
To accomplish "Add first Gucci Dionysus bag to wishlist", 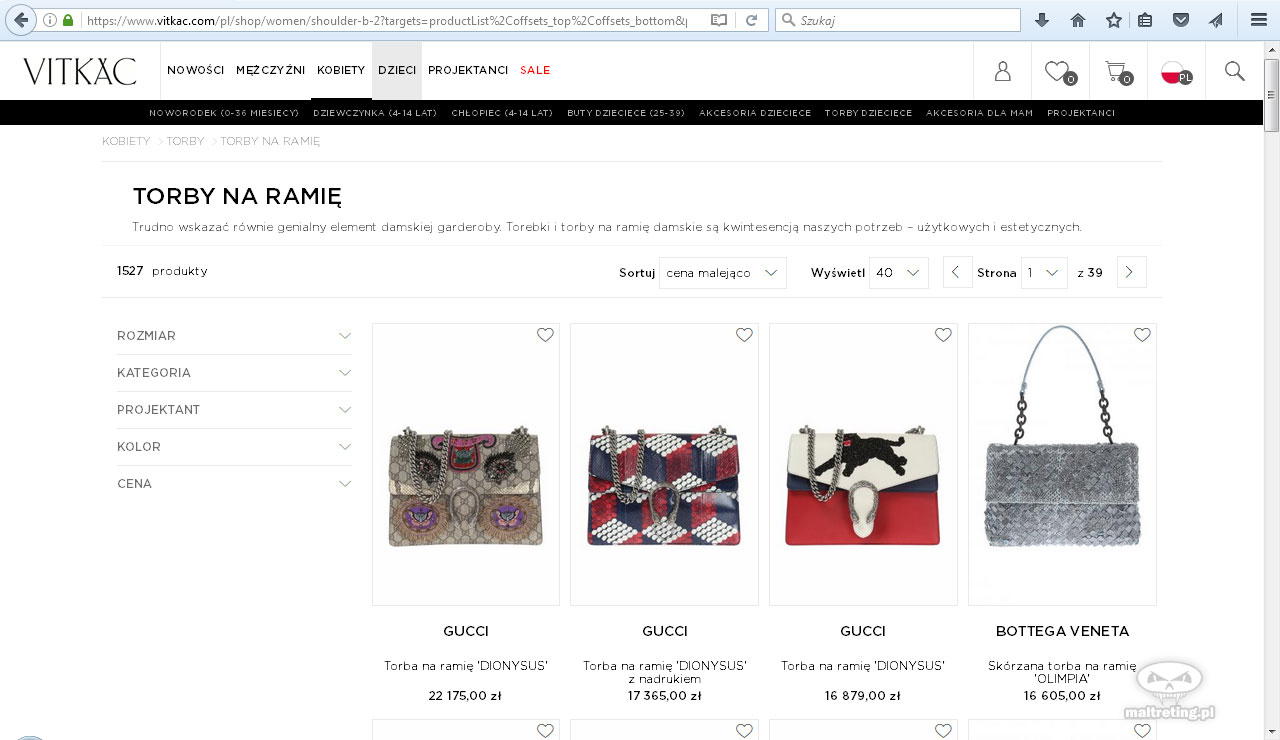I will tap(545, 335).
